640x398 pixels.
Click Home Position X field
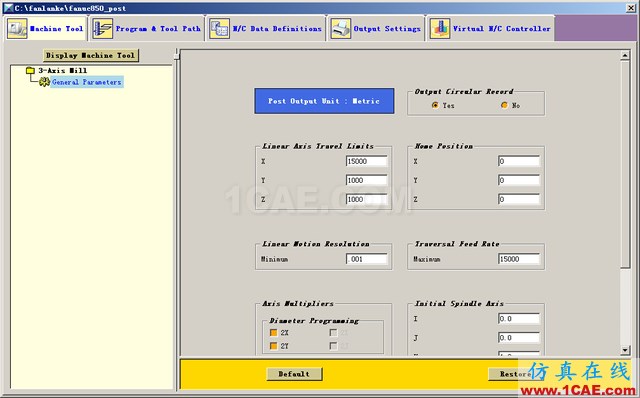click(519, 161)
